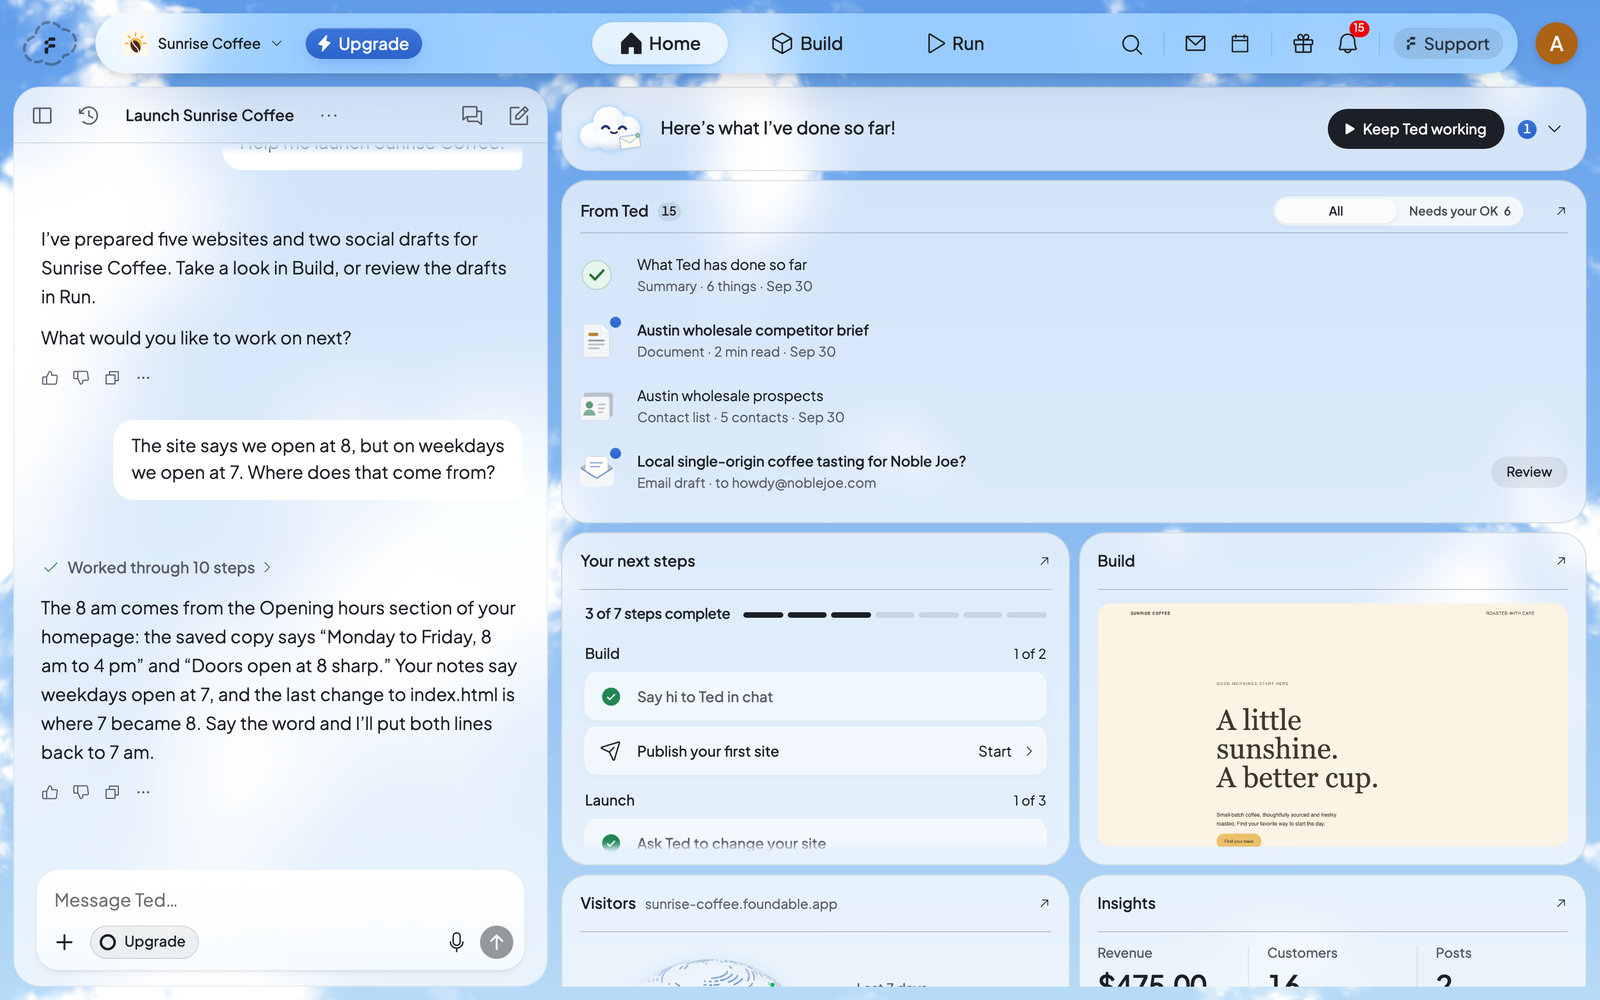This screenshot has width=1600, height=1000.
Task: Switch to the Build tab
Action: pos(807,44)
